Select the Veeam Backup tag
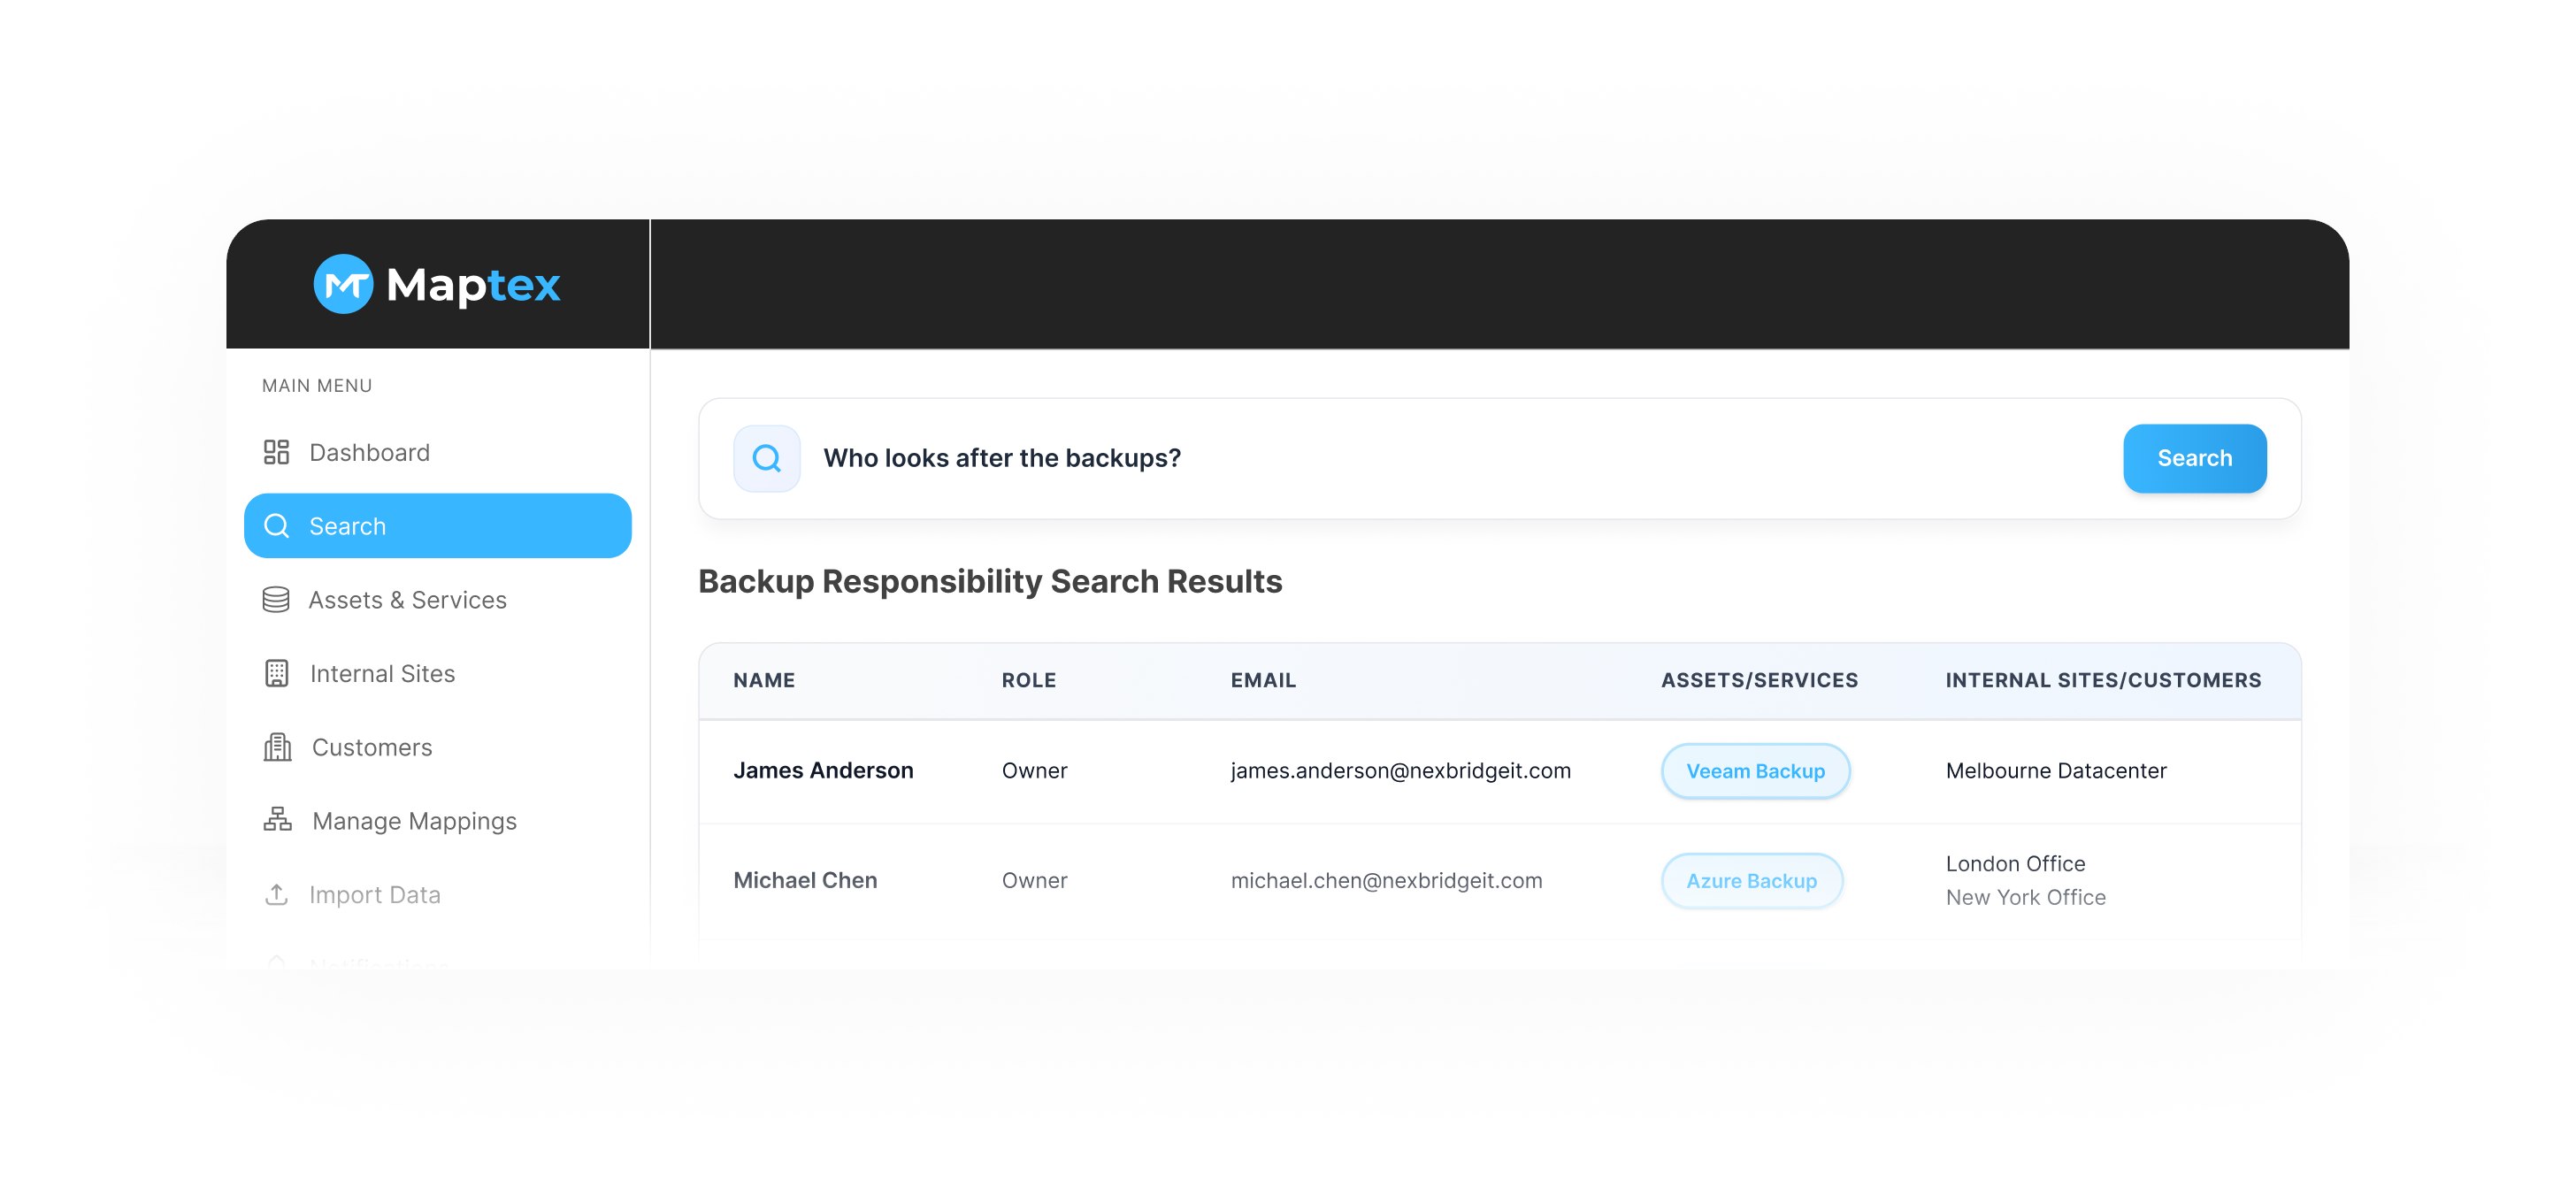 pyautogui.click(x=1755, y=771)
